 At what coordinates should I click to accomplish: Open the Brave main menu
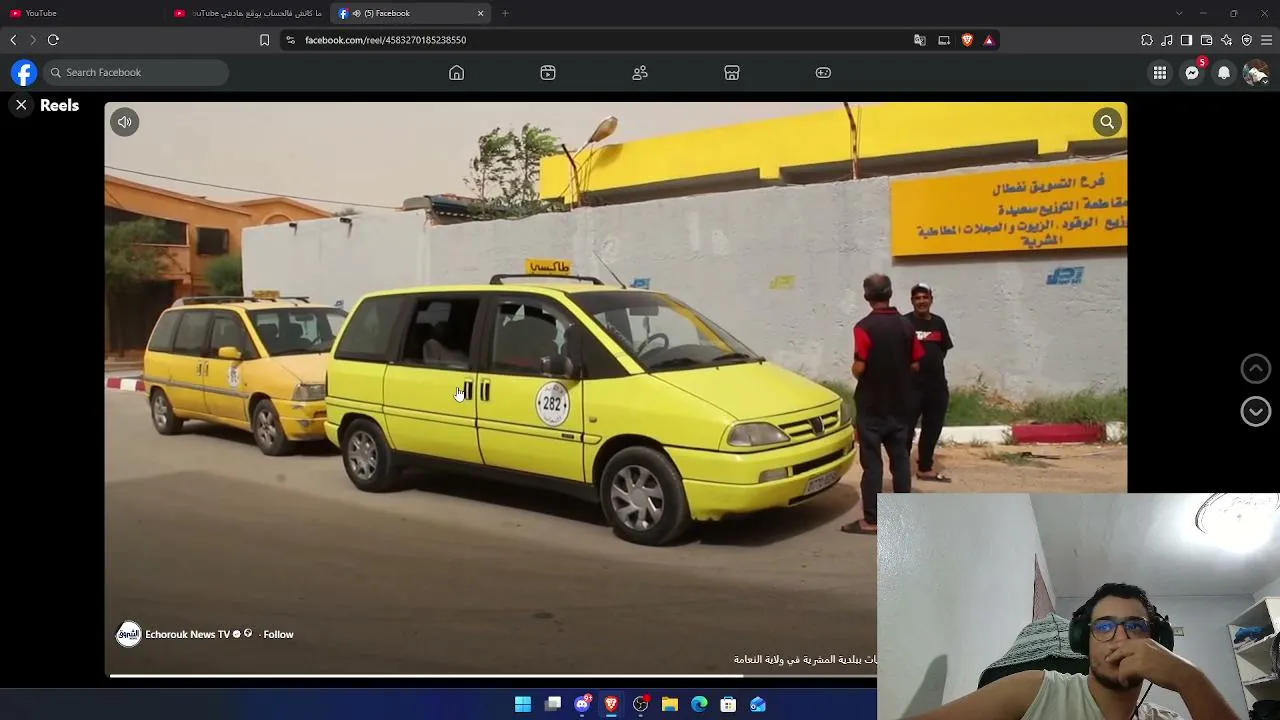pos(1266,40)
